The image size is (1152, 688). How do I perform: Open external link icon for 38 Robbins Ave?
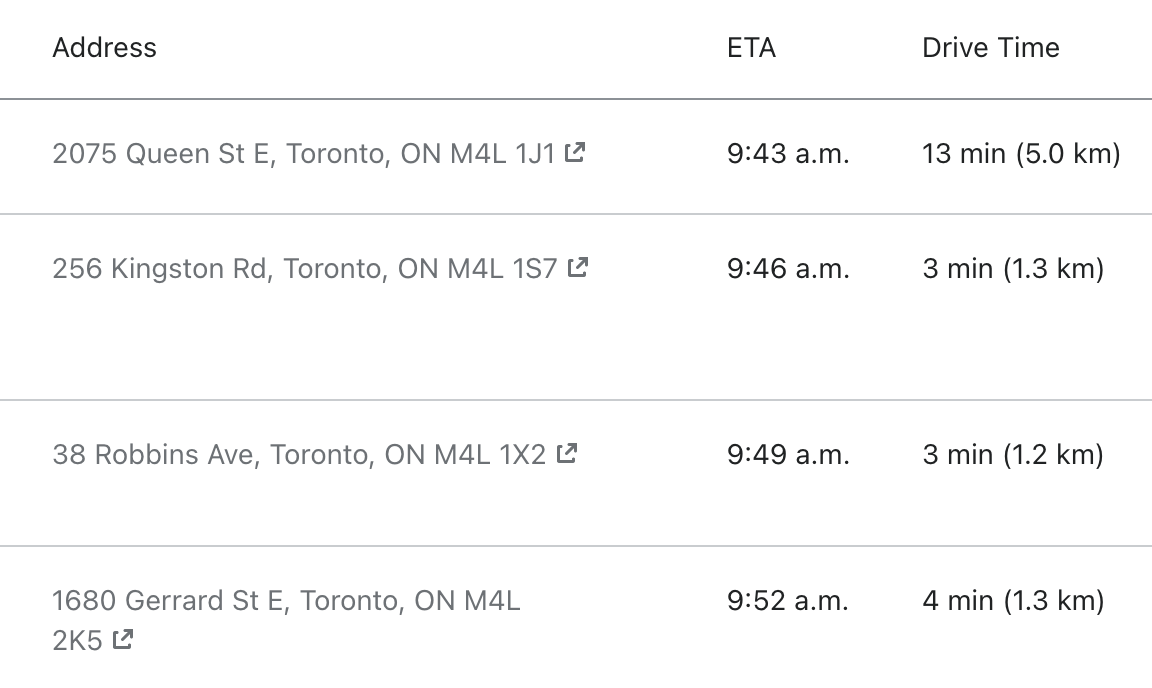coord(567,453)
